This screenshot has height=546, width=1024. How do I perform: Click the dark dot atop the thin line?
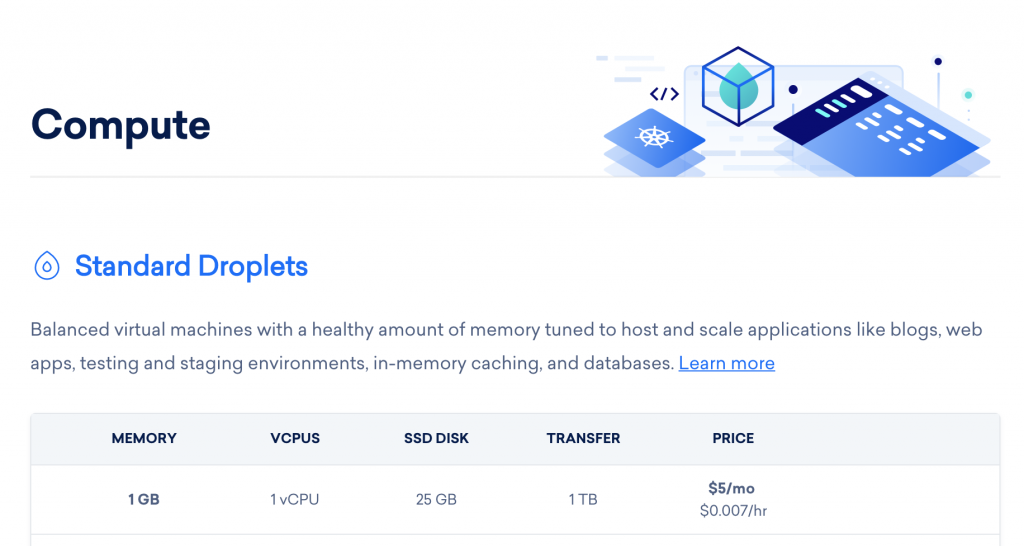(938, 61)
